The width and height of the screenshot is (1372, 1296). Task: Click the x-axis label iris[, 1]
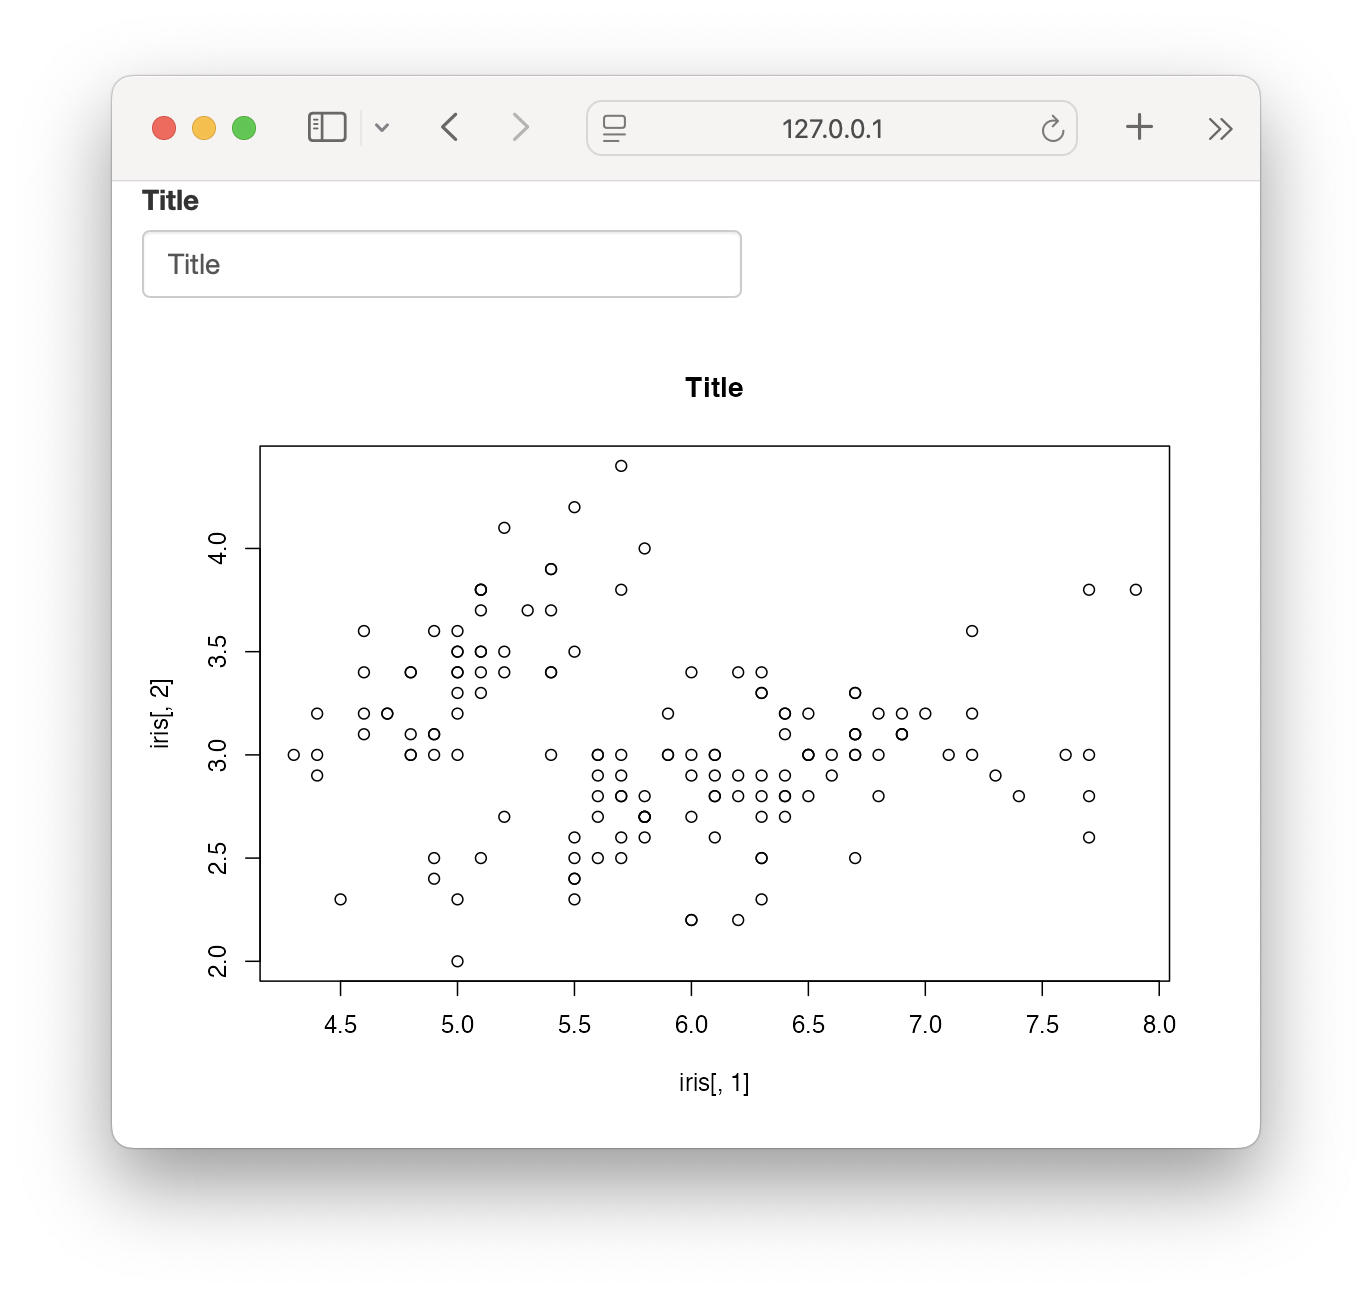click(x=714, y=1083)
